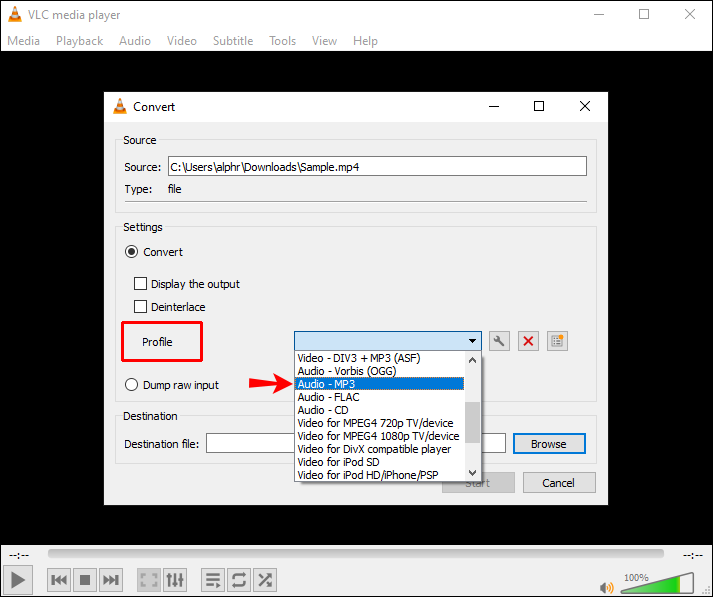Edit selected profile wrench icon
This screenshot has width=713, height=597.
point(499,341)
